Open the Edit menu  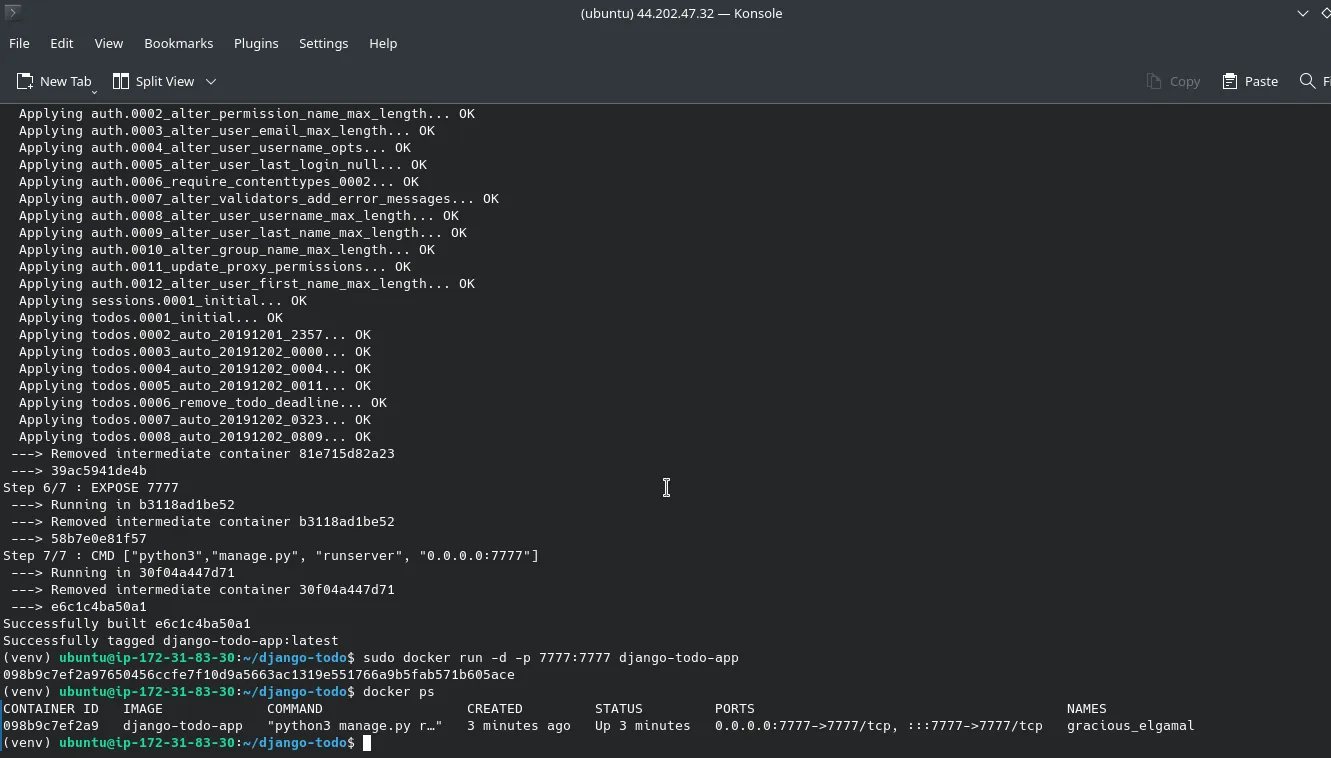tap(62, 43)
